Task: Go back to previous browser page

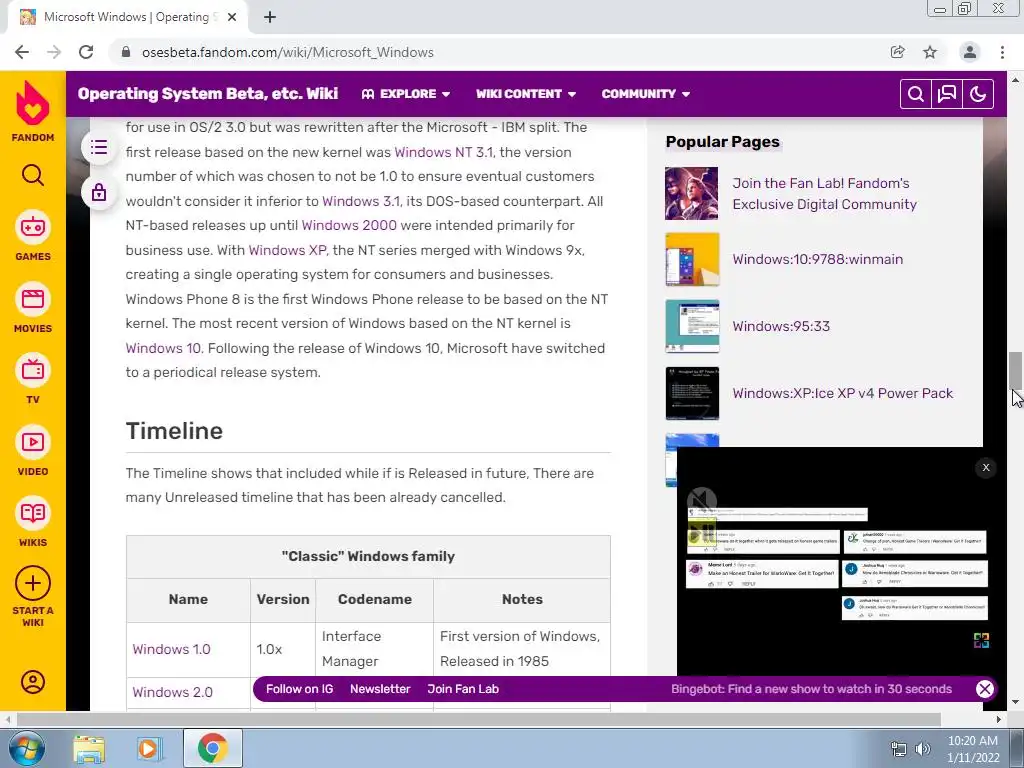Action: (22, 52)
